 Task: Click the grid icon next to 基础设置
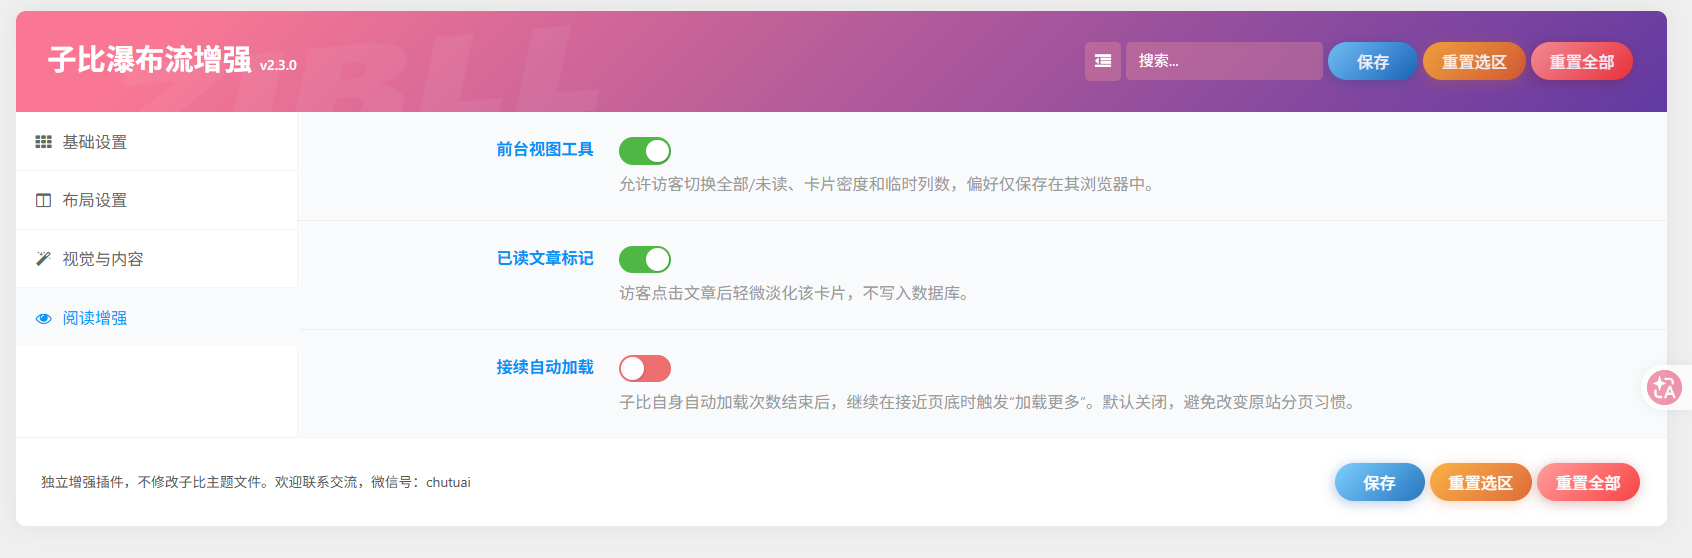tap(43, 142)
